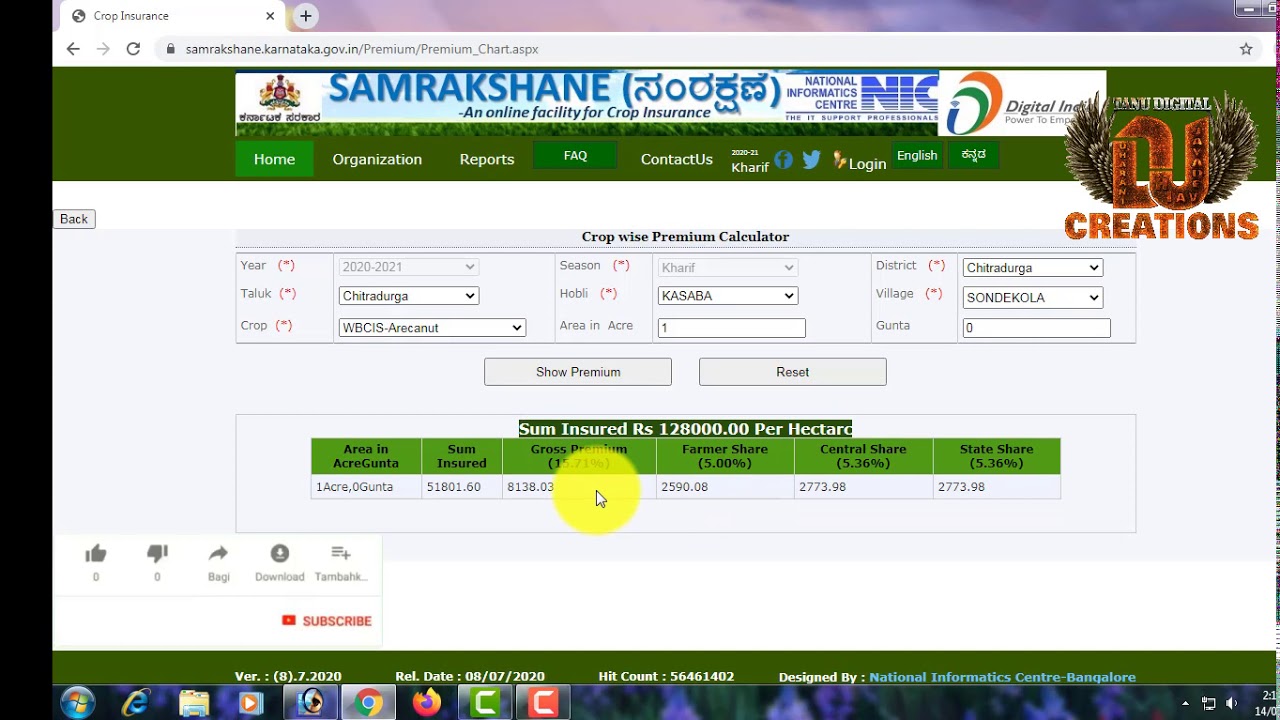1280x720 pixels.
Task: Bookmark this page with the star icon
Action: pos(1246,49)
